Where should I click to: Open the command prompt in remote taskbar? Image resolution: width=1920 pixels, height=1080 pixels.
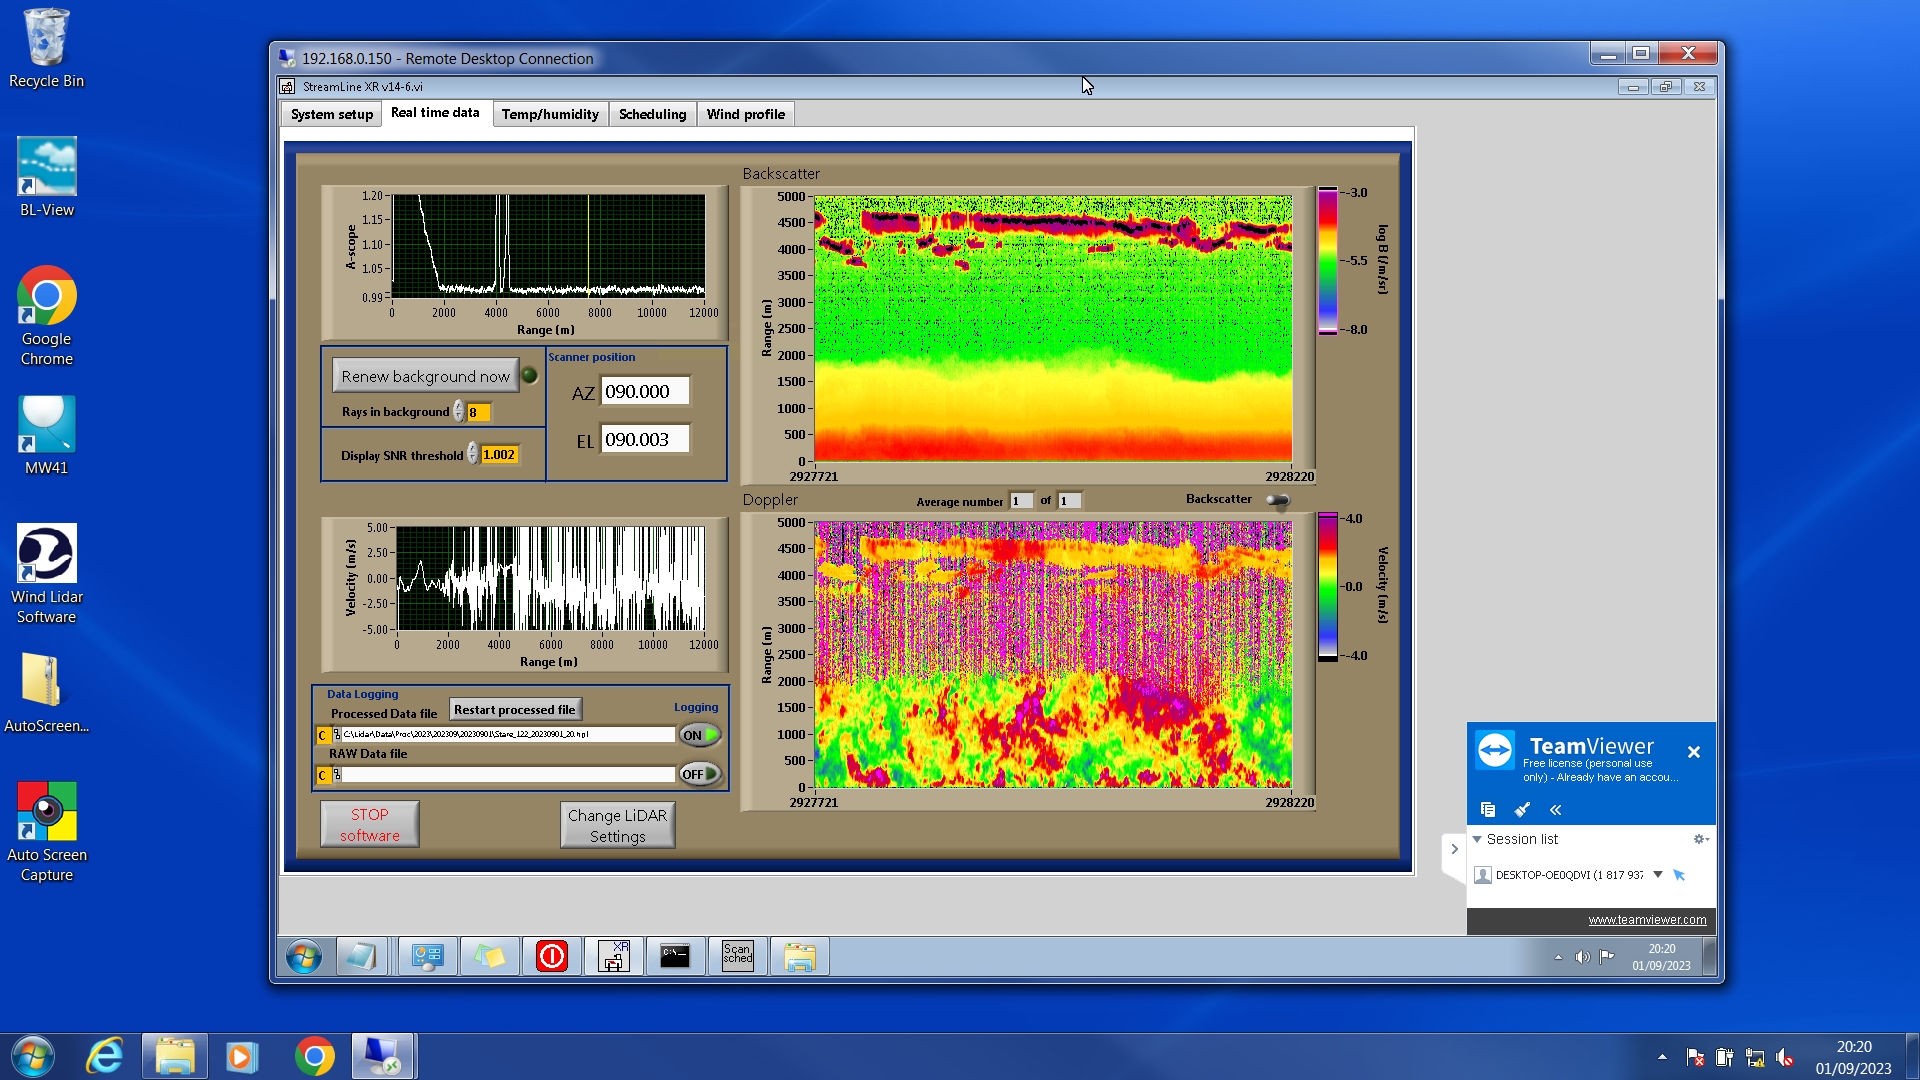675,956
